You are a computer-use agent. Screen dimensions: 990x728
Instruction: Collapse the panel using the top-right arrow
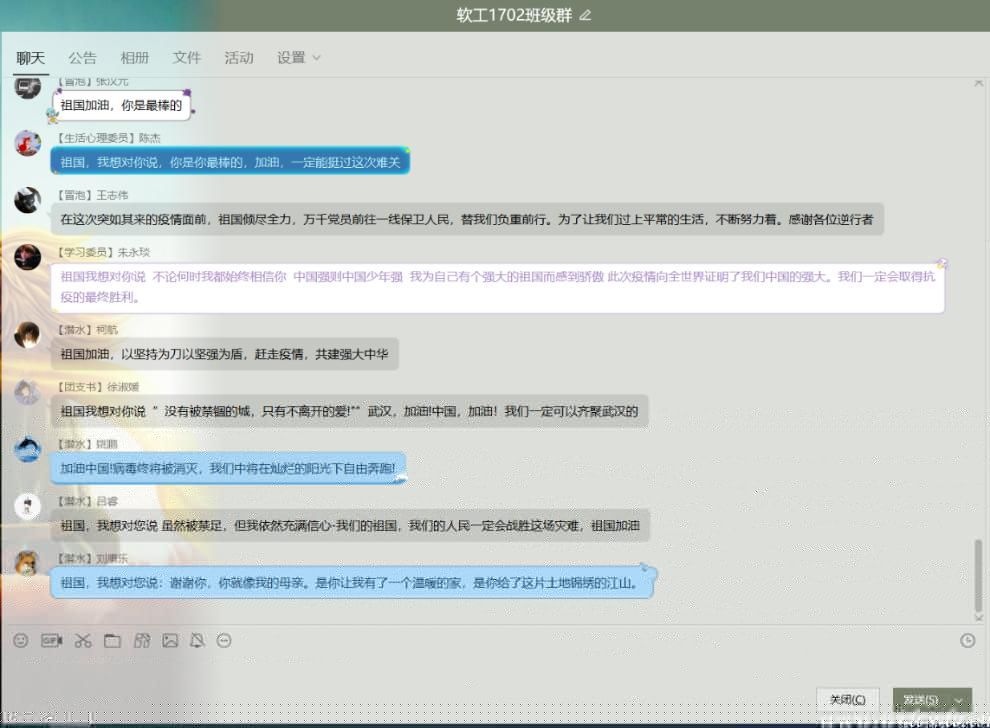pos(978,83)
